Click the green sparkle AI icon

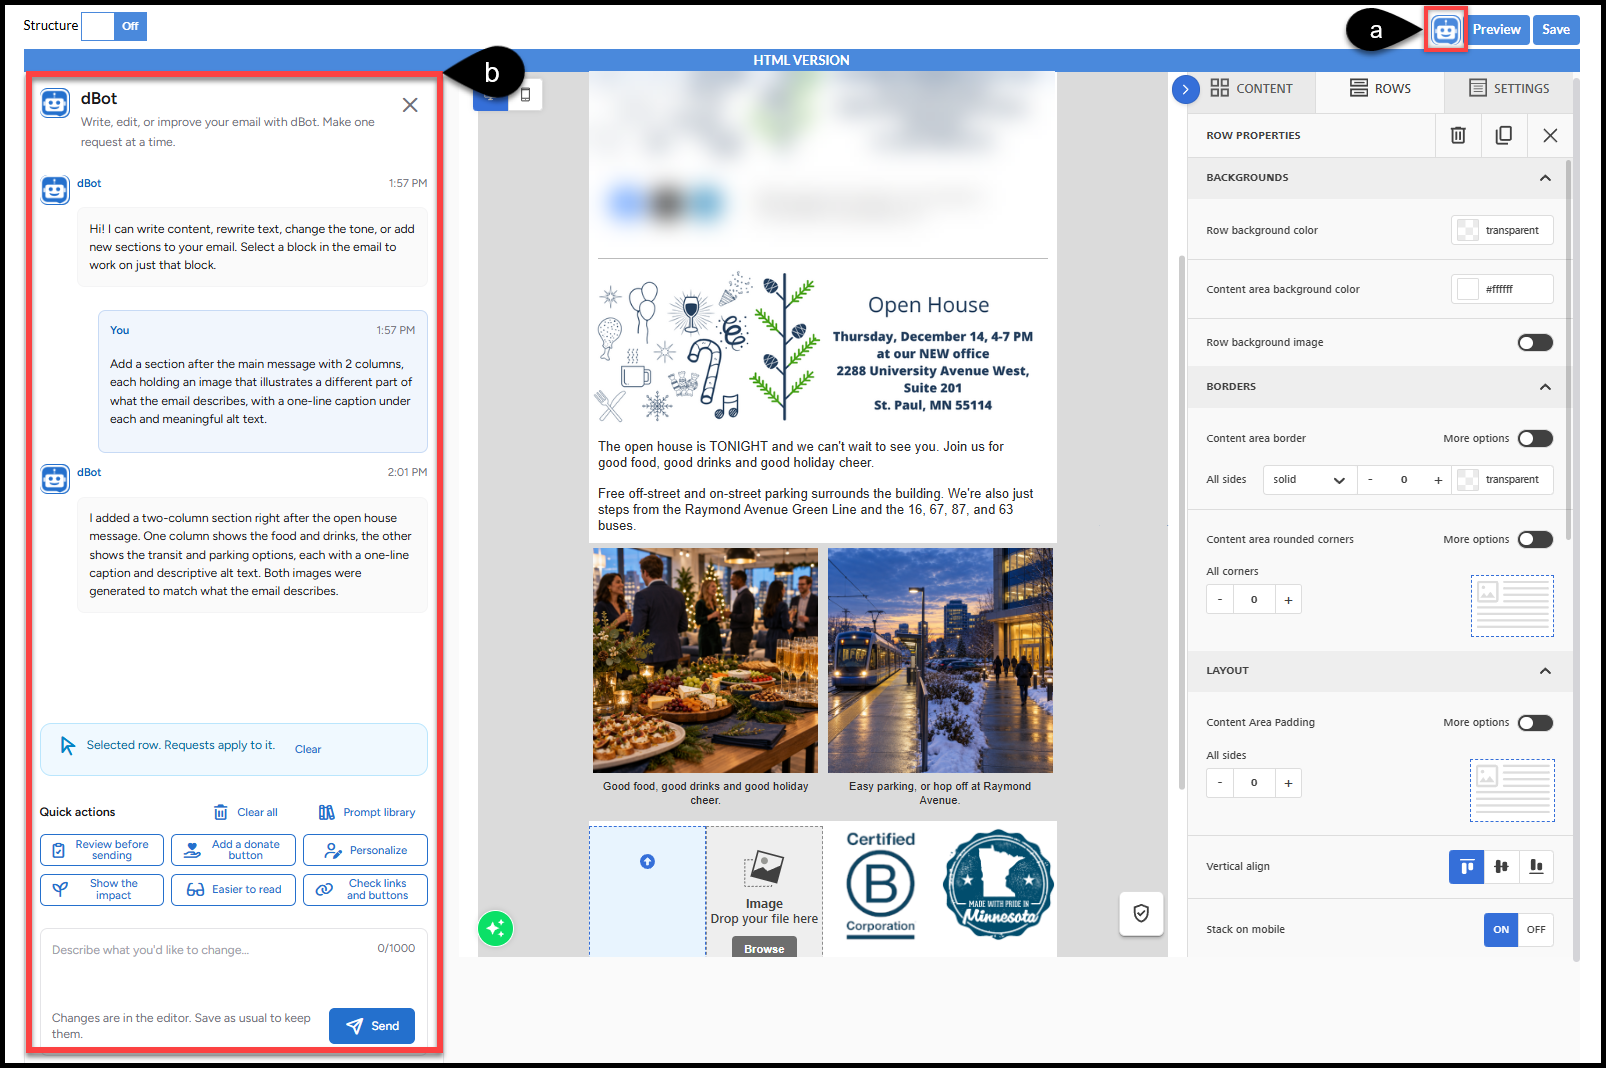(x=495, y=929)
